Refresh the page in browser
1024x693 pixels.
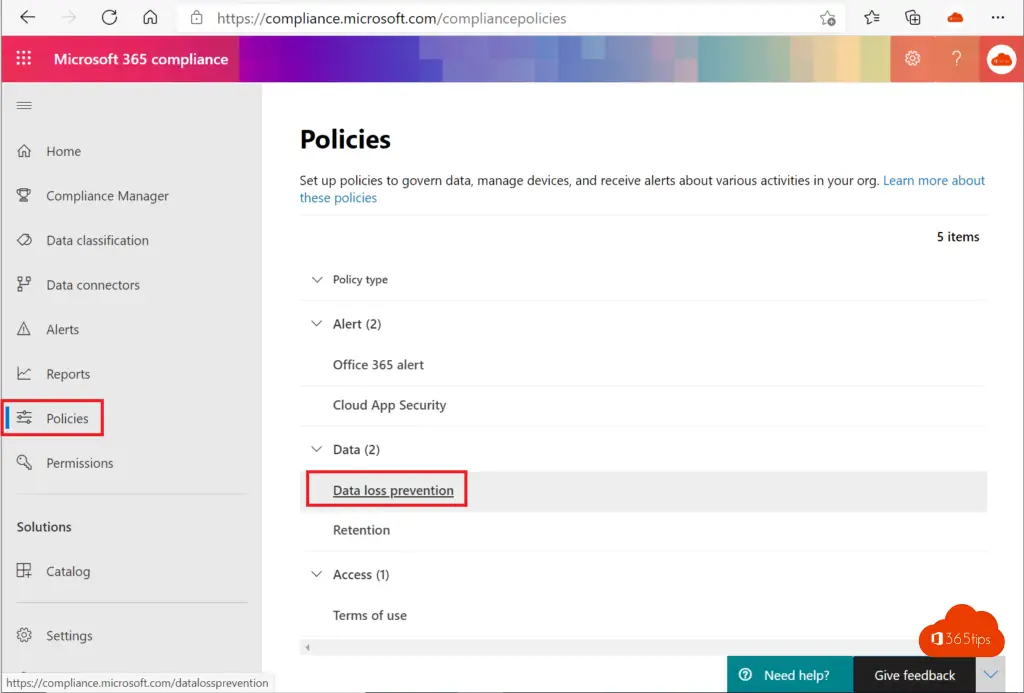coord(109,18)
